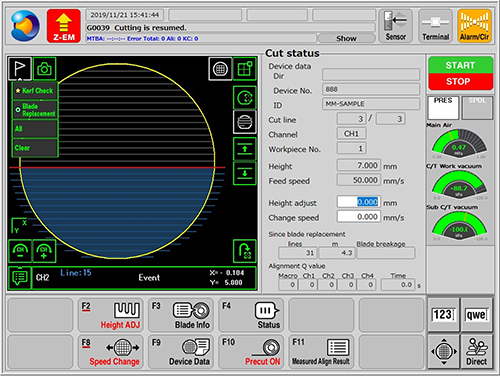Image resolution: width=500 pixels, height=376 pixels.
Task: Click the Z-EM emergency button
Action: 64,26
